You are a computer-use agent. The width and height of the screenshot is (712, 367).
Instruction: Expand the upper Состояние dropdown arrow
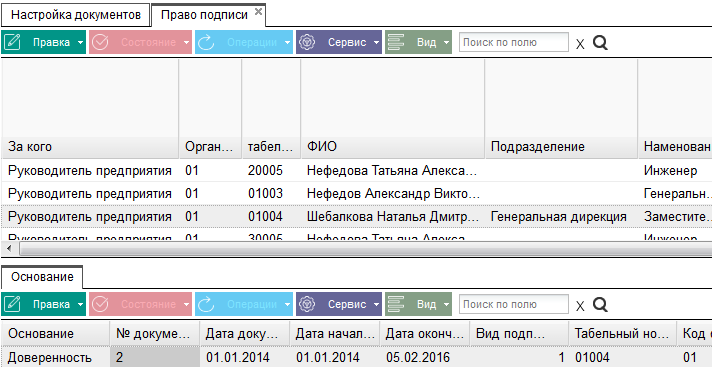[187, 43]
